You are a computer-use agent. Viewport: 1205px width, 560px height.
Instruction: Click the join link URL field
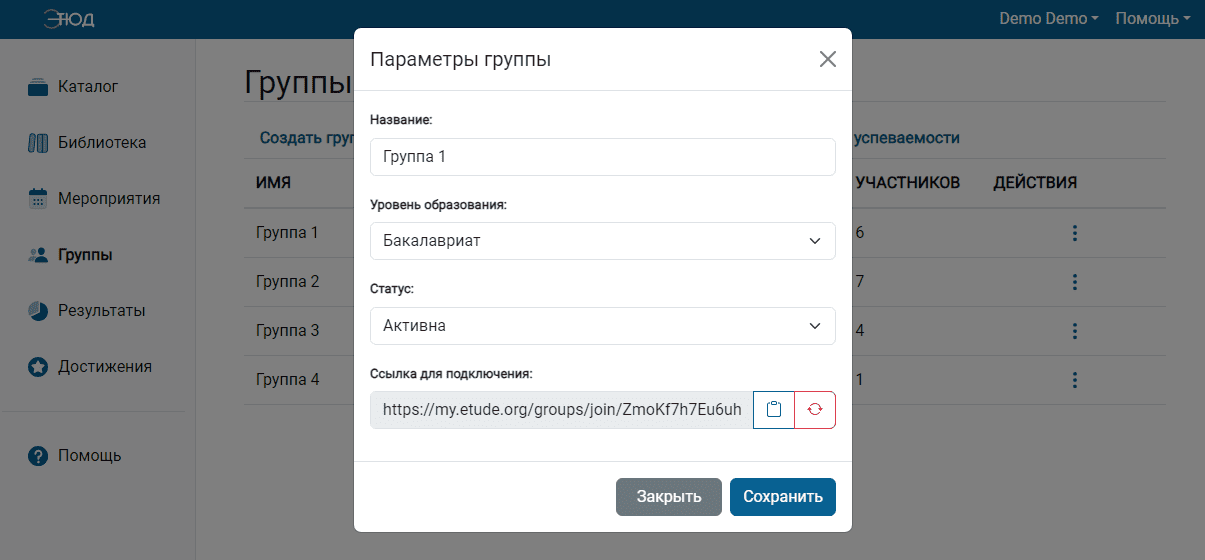[x=562, y=410]
